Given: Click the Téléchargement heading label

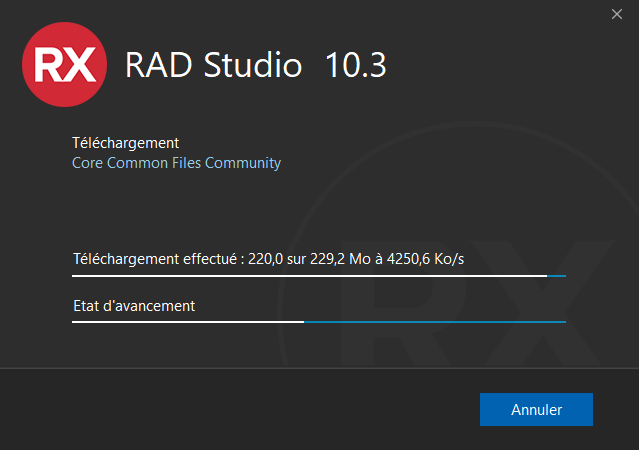Looking at the screenshot, I should pos(125,143).
